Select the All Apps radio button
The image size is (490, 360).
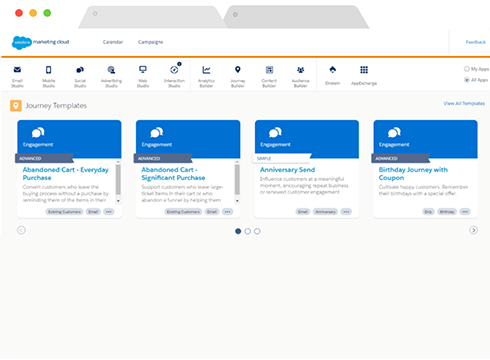tap(467, 80)
